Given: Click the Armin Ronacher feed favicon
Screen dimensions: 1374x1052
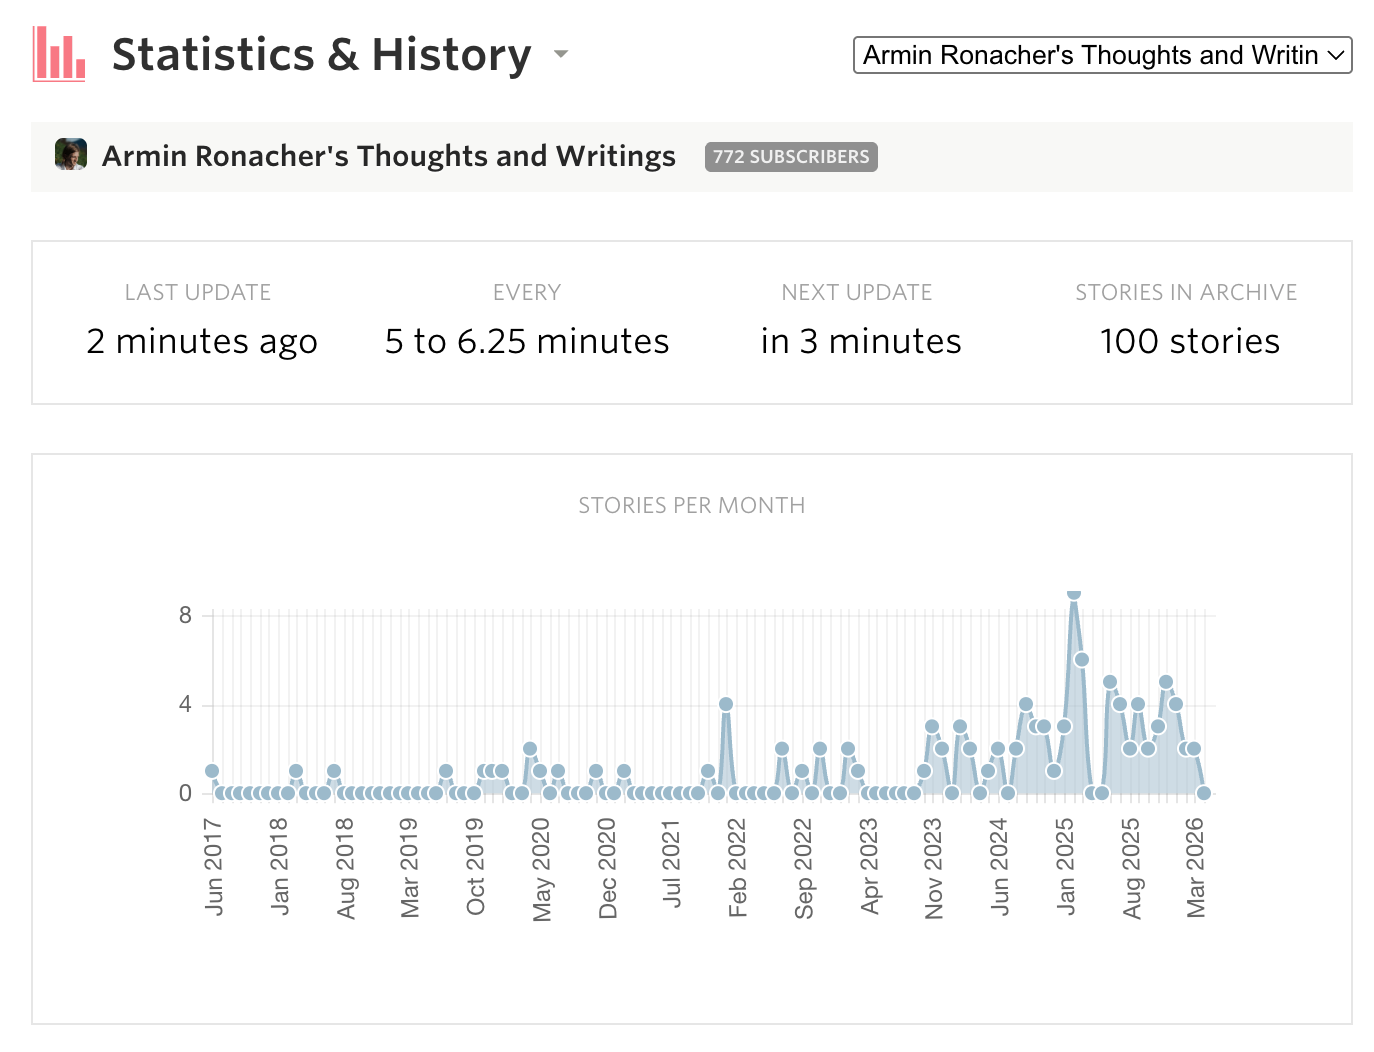Looking at the screenshot, I should [70, 155].
